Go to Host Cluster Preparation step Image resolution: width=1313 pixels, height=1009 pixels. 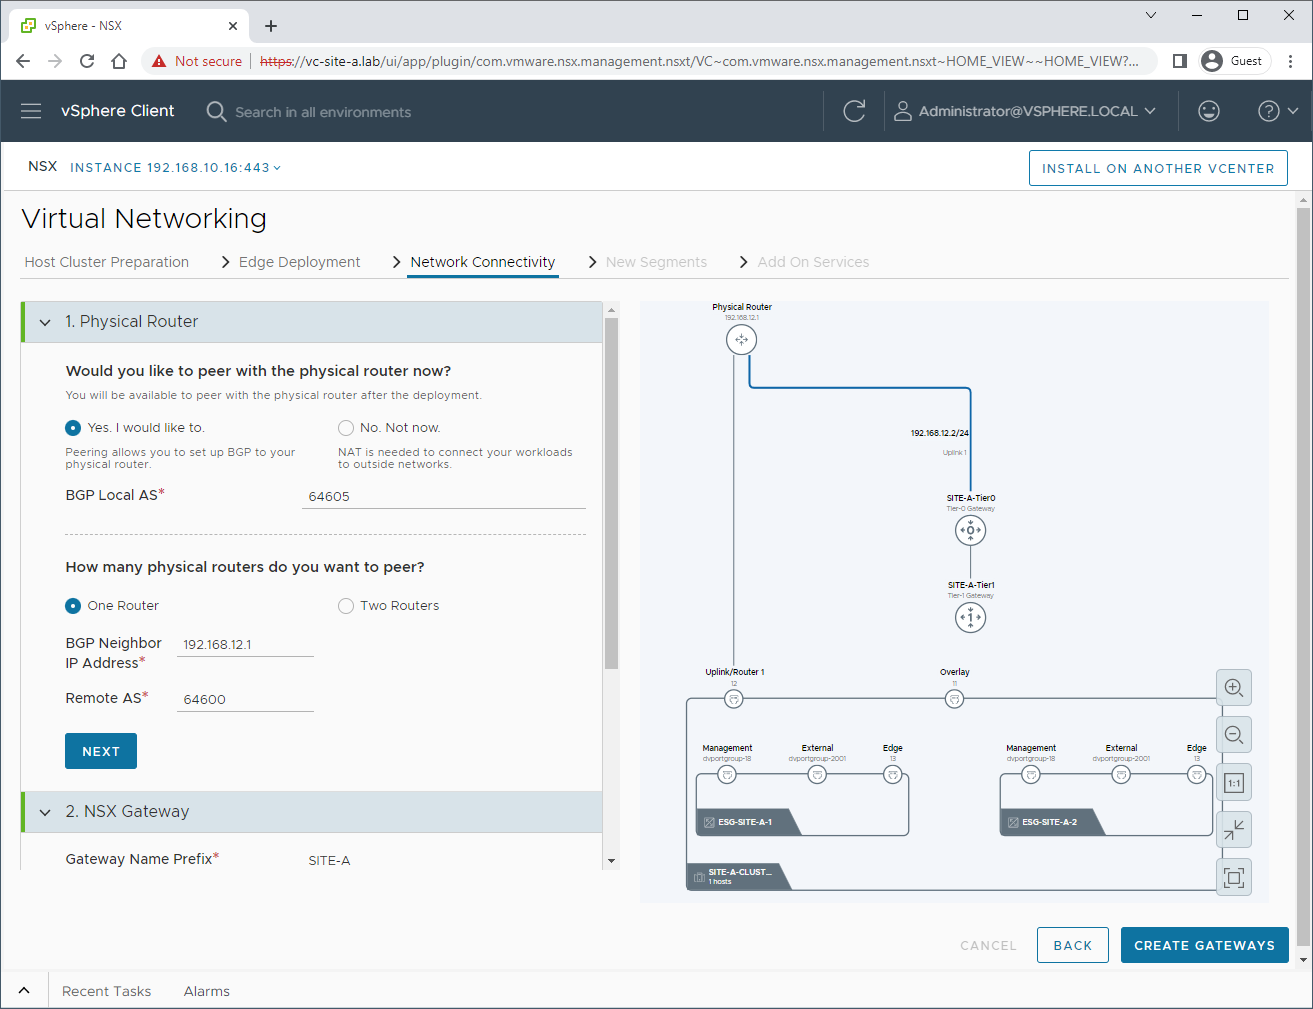click(x=106, y=262)
